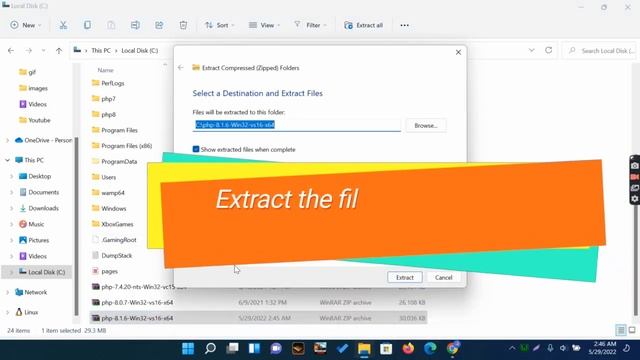Click the Rename icon in toolbar
The height and width of the screenshot is (360, 640).
click(135, 25)
